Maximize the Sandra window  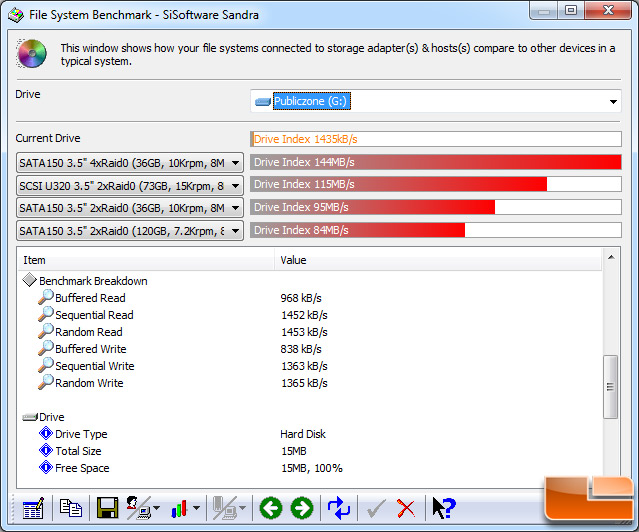(571, 10)
